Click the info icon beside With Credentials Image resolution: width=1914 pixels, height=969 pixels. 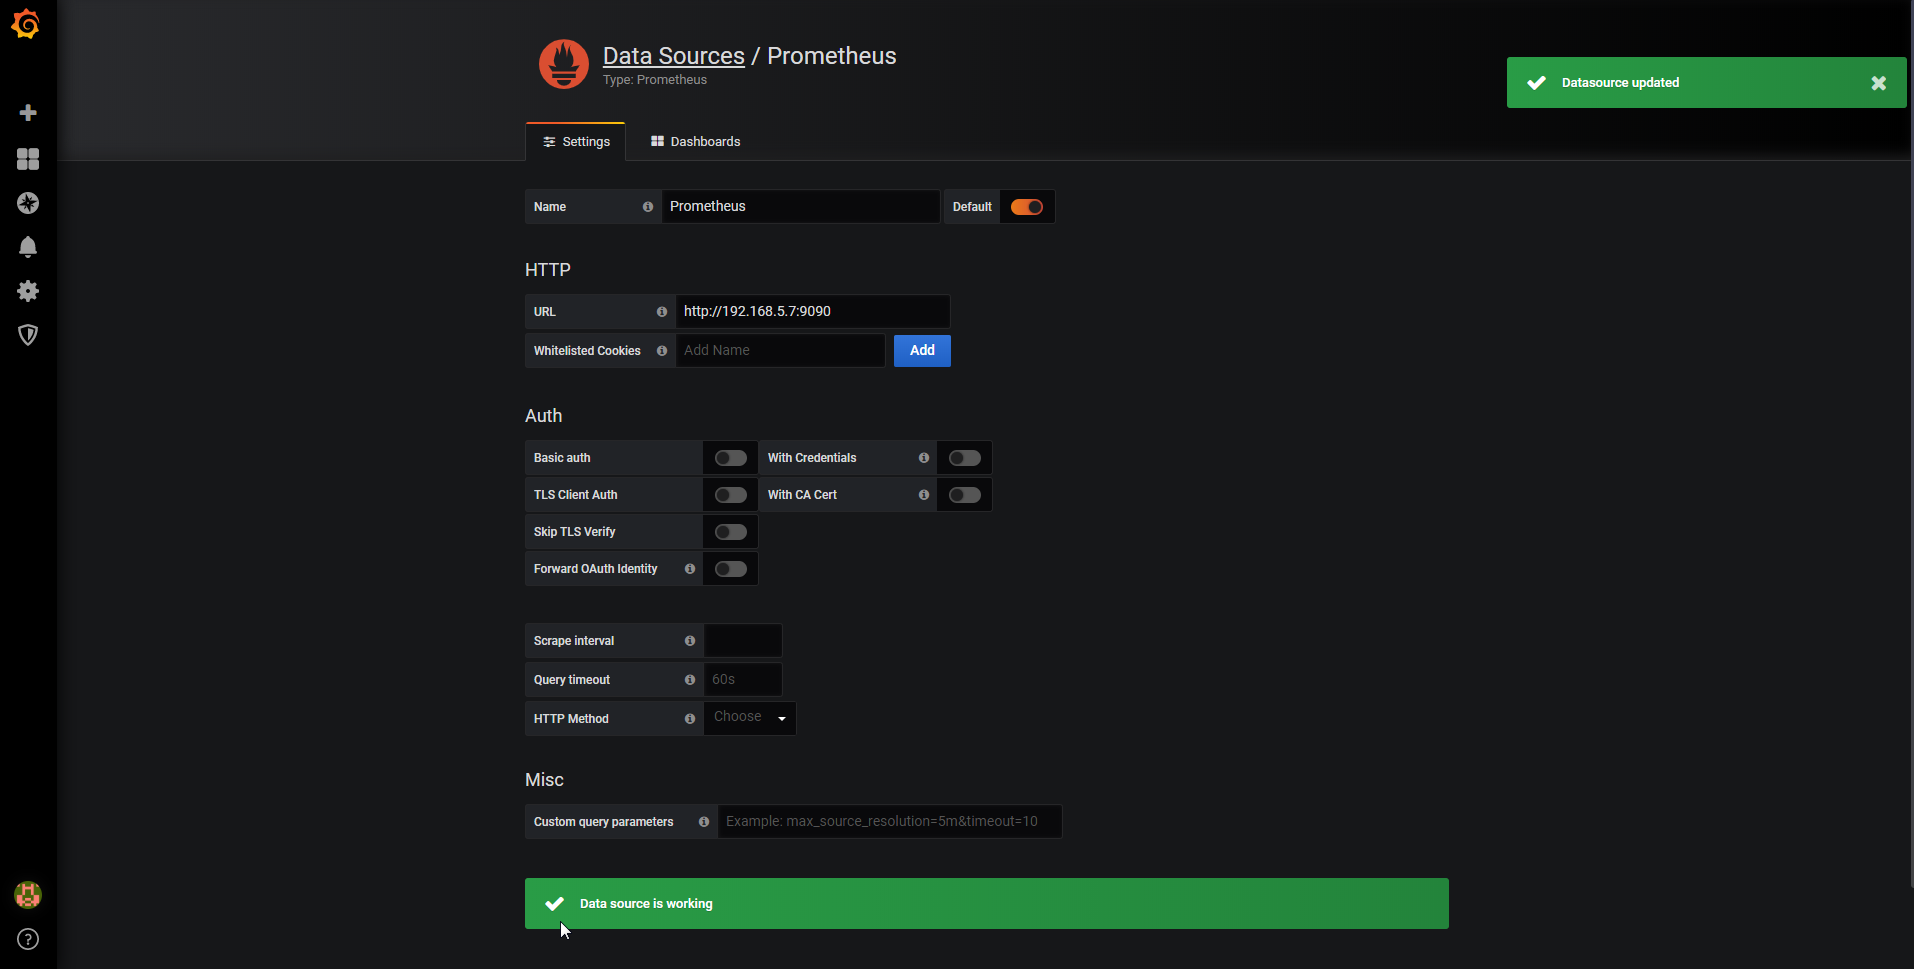point(924,458)
